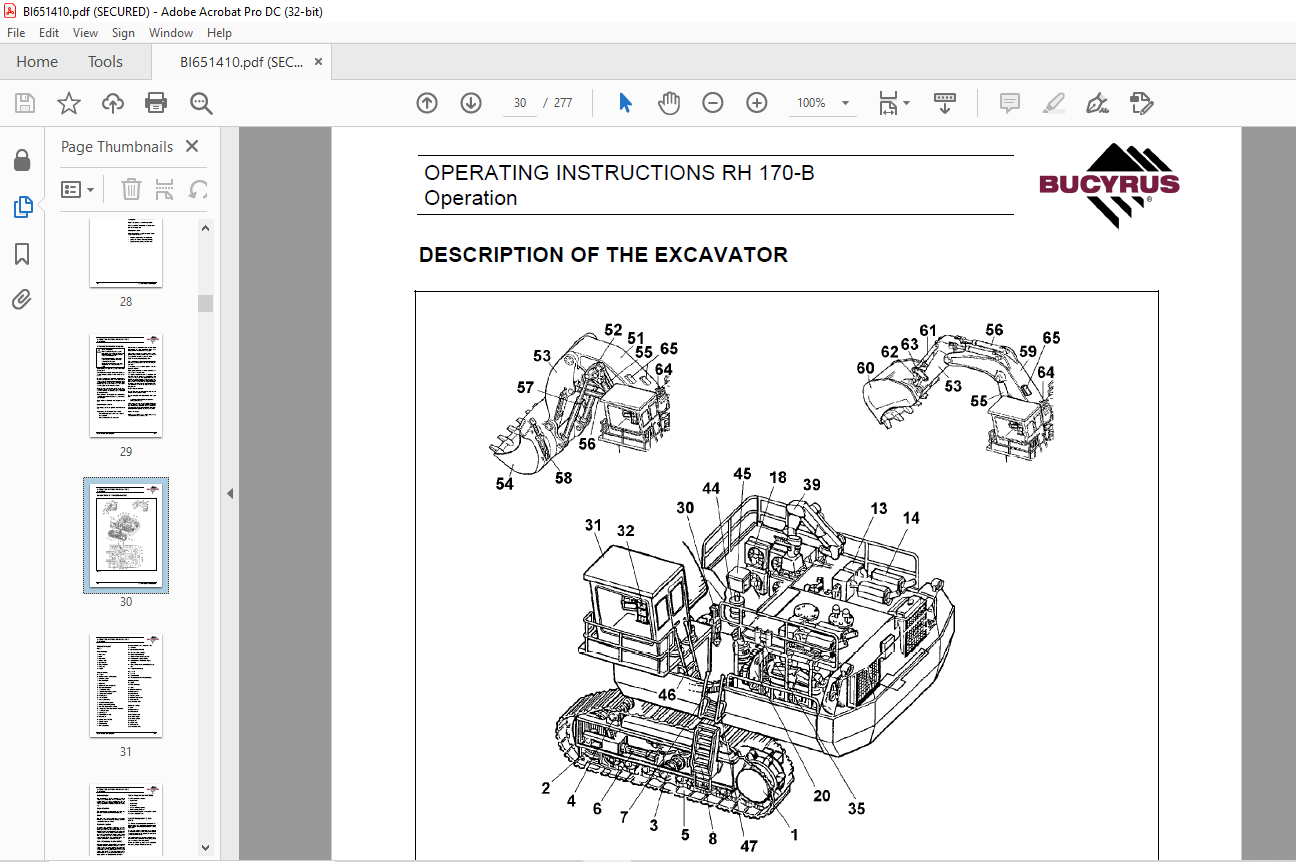Click the Request signatures / send icon
The image size is (1296, 862).
pos(1142,103)
